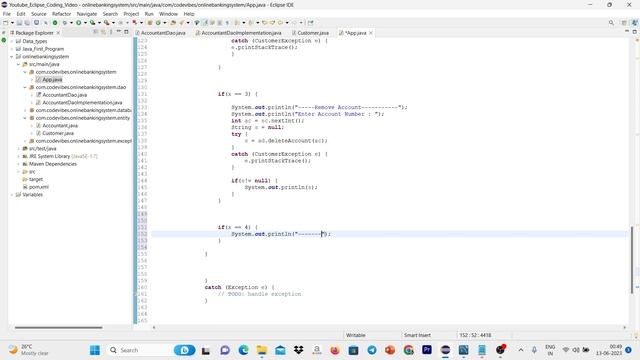Switch to the AccountantDaoImplementation.java tab
This screenshot has width=640, height=360.
point(238,33)
